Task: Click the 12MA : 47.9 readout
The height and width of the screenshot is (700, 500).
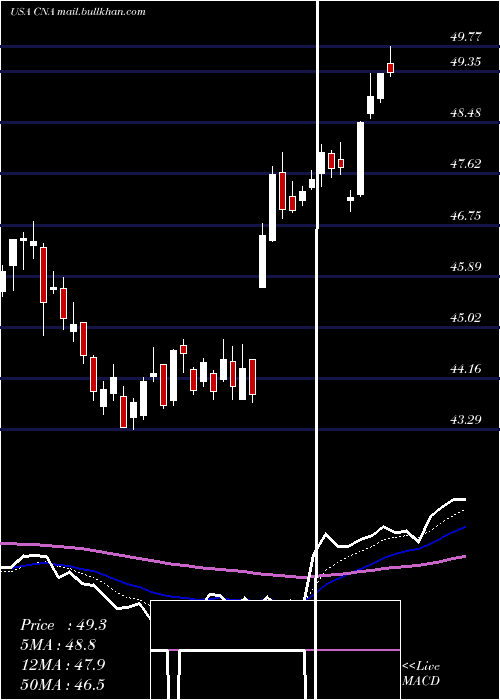Action: [63, 664]
